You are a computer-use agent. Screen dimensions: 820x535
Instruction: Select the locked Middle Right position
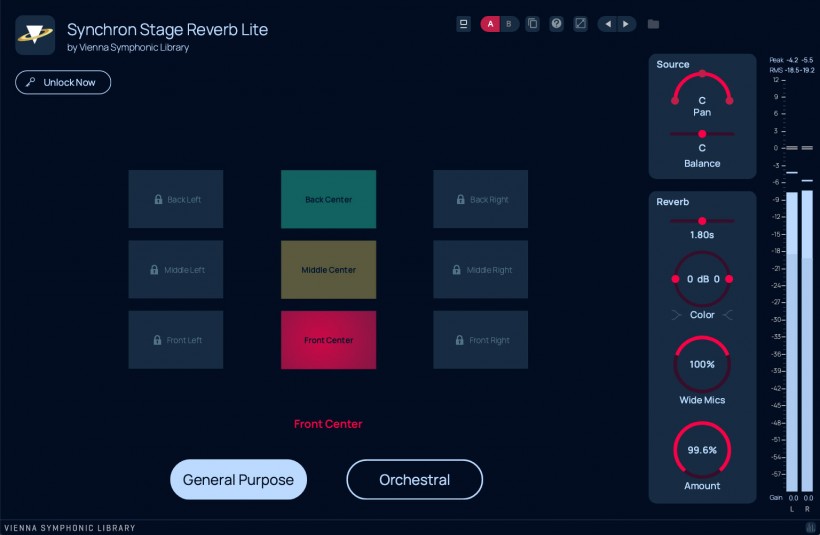(x=481, y=270)
